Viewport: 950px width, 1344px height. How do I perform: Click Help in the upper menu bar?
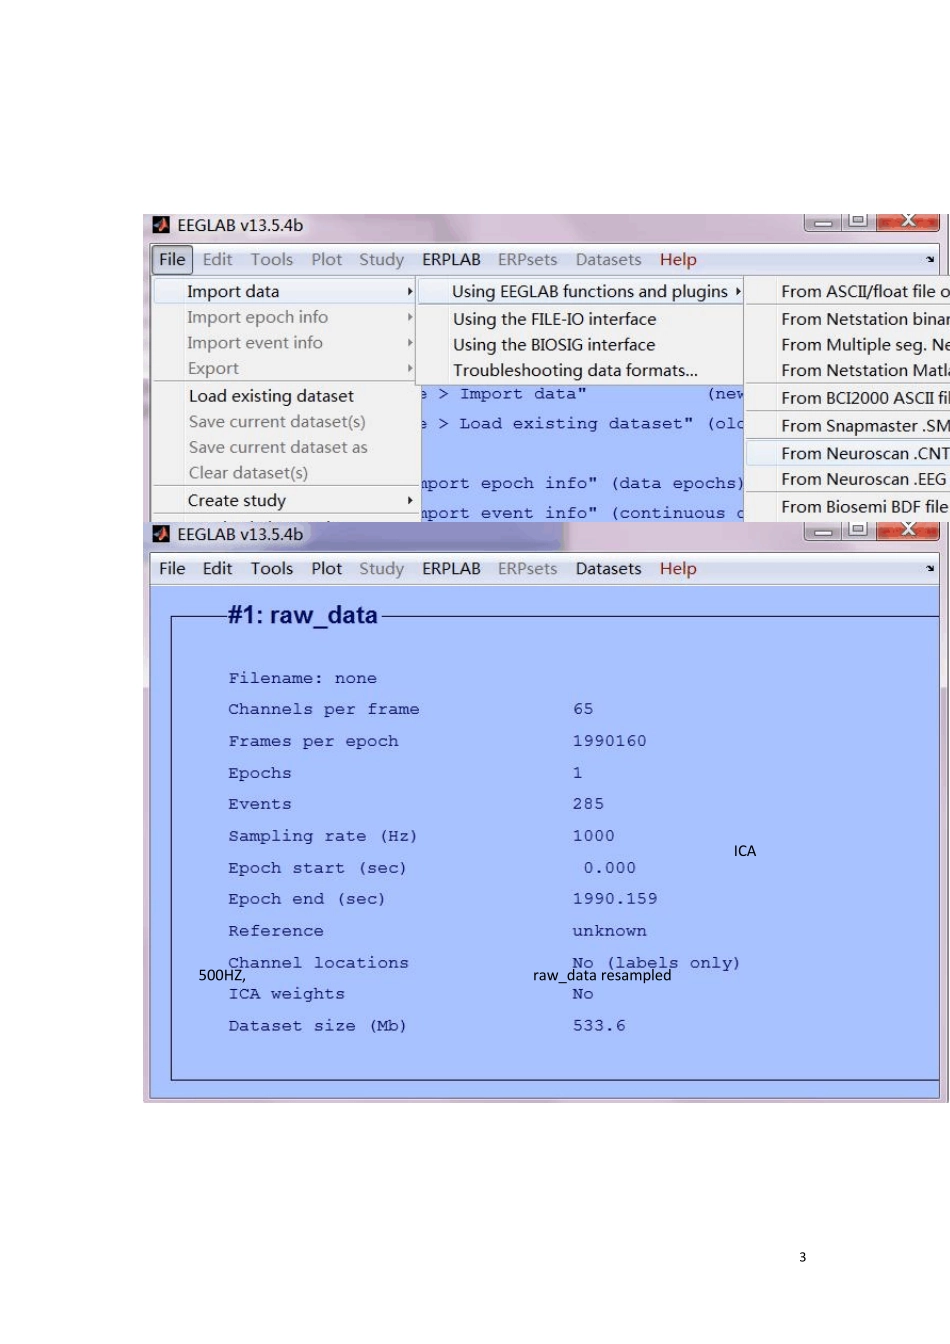coord(678,260)
